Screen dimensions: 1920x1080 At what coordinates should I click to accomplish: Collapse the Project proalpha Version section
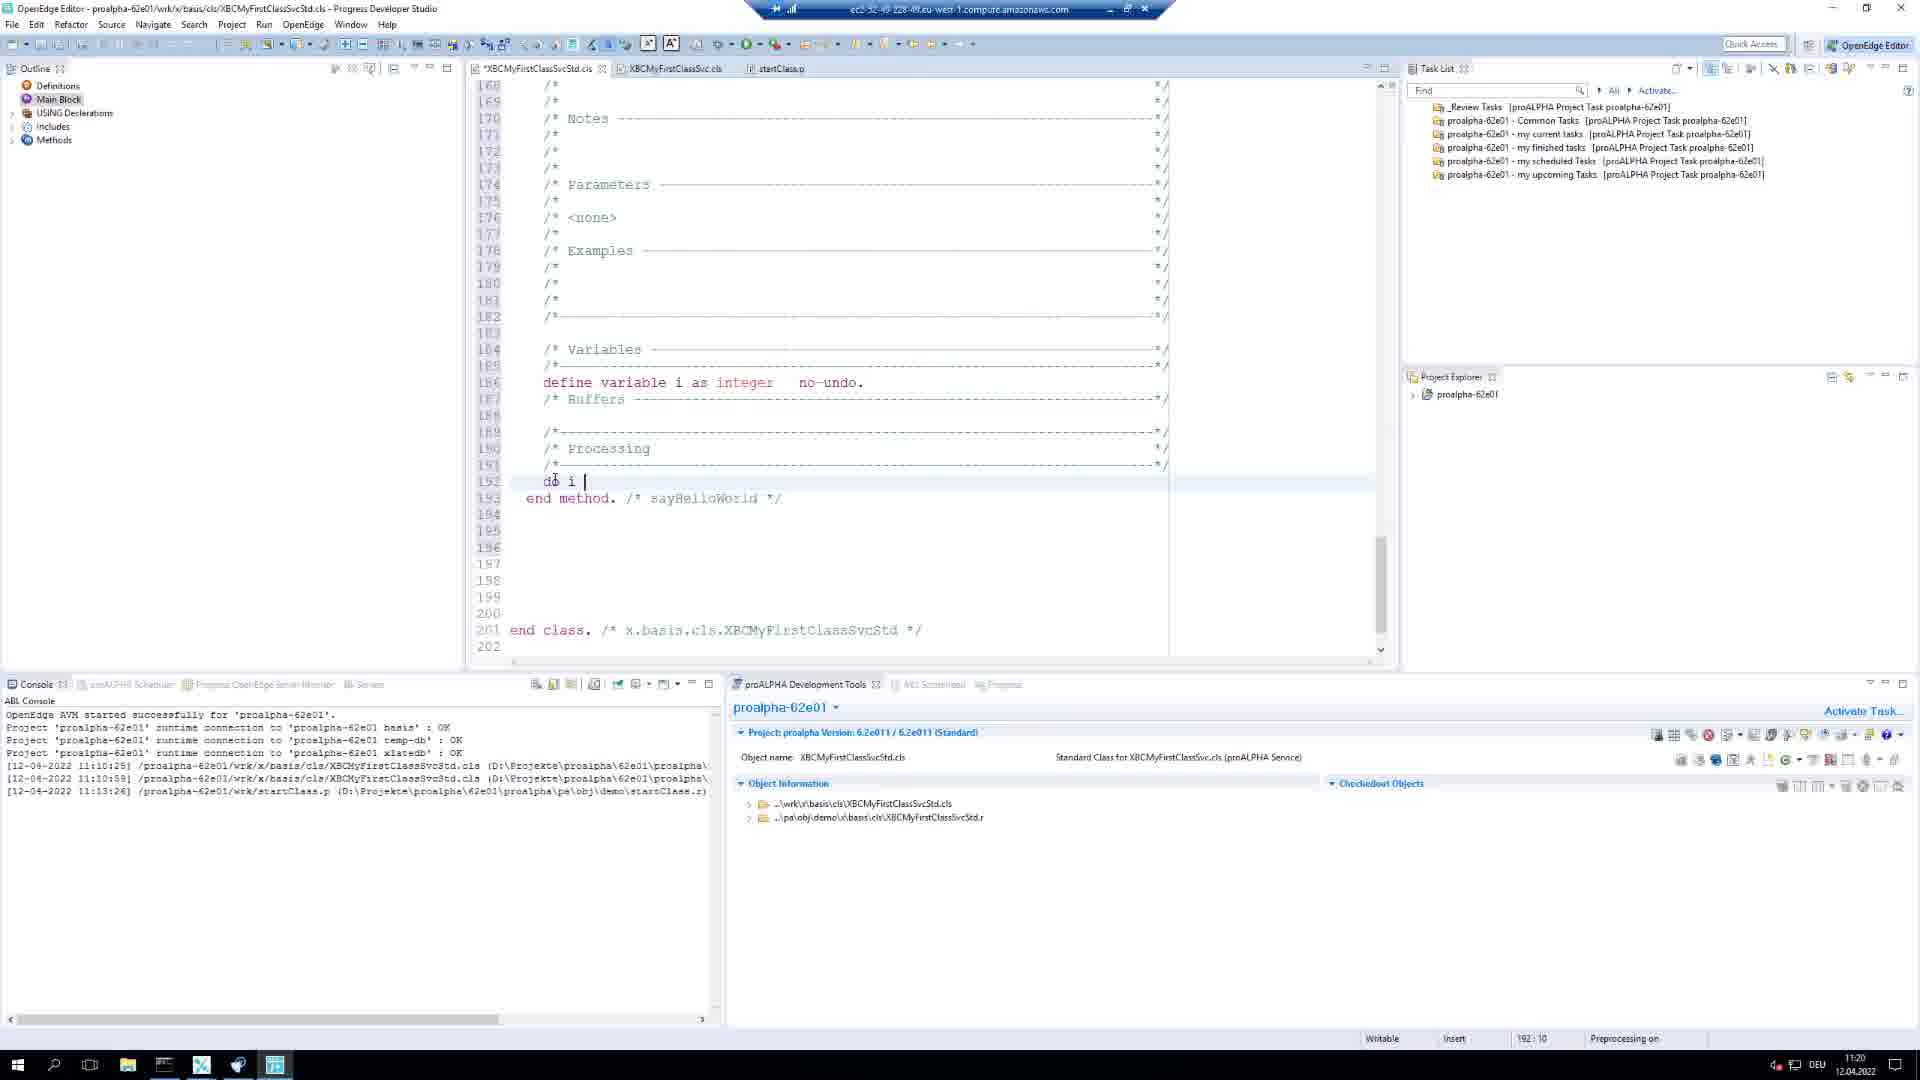tap(741, 733)
